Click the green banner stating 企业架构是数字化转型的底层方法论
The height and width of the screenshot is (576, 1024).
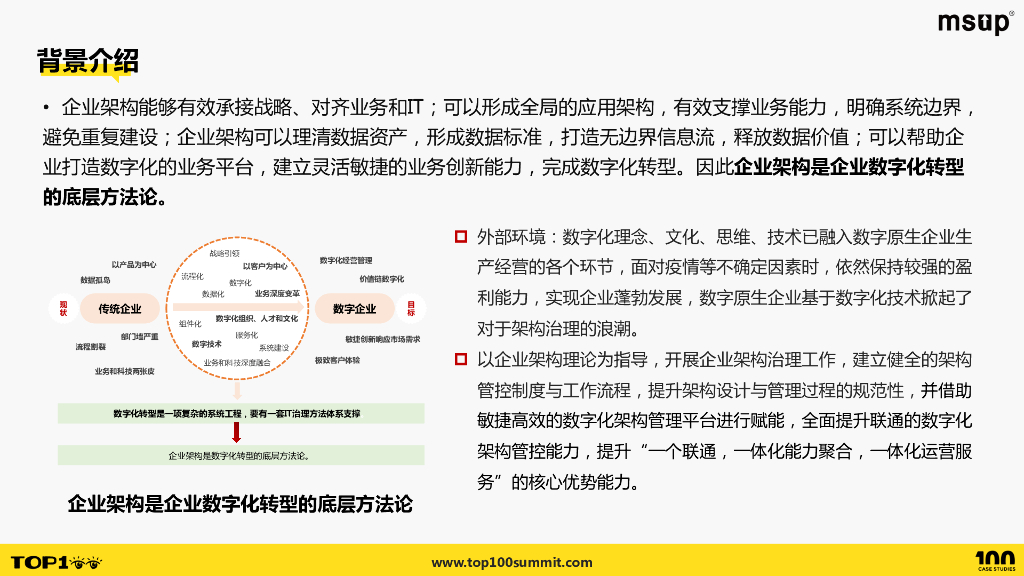pyautogui.click(x=238, y=456)
